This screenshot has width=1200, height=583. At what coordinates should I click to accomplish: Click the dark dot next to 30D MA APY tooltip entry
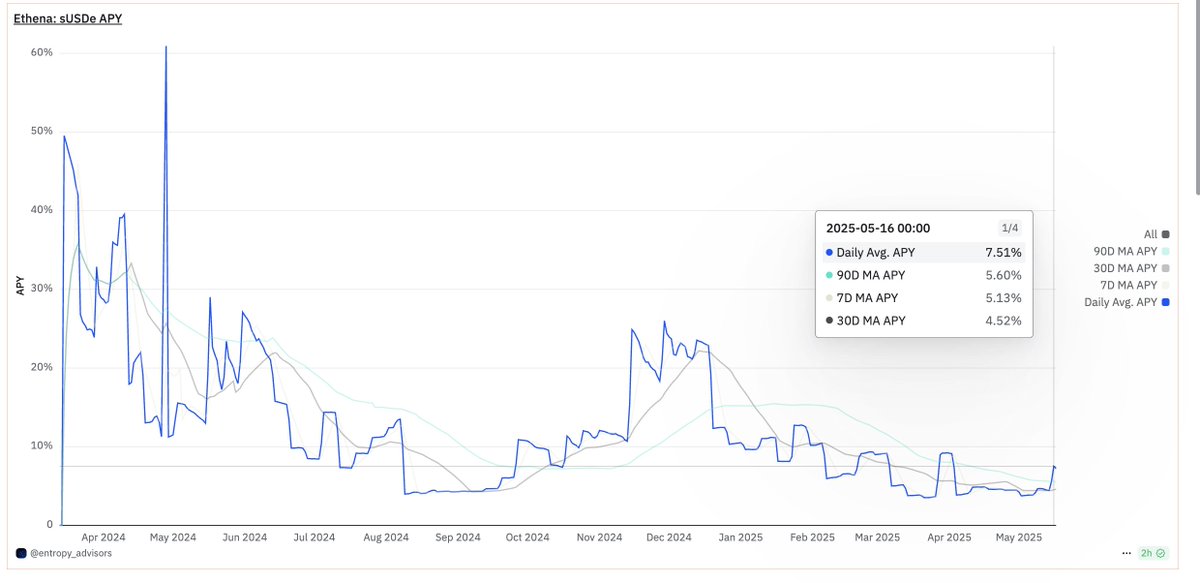tap(829, 321)
